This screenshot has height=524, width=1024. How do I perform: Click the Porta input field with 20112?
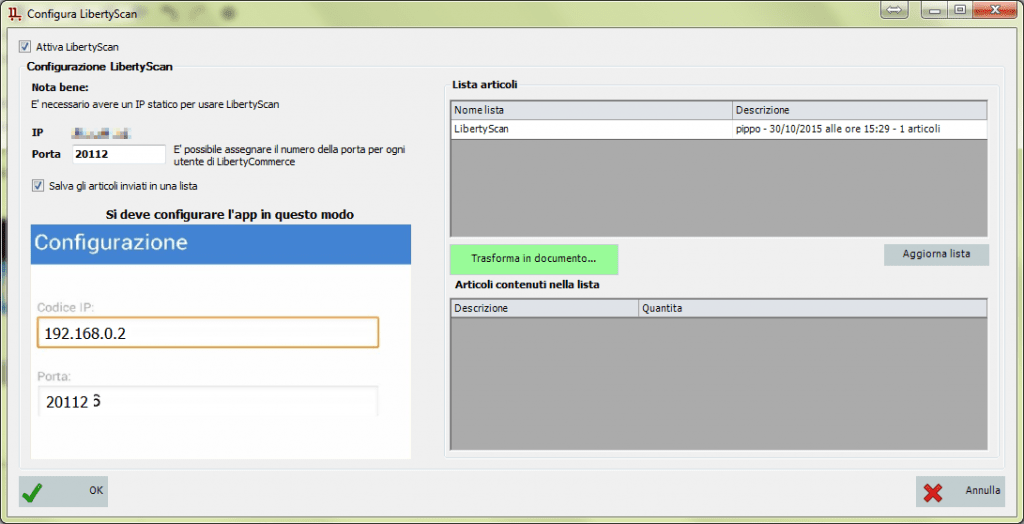point(119,154)
